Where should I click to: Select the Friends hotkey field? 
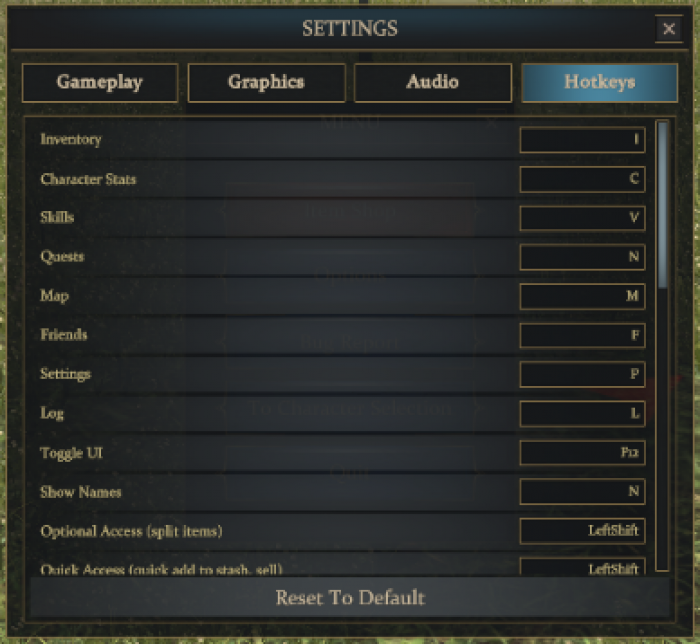(582, 335)
